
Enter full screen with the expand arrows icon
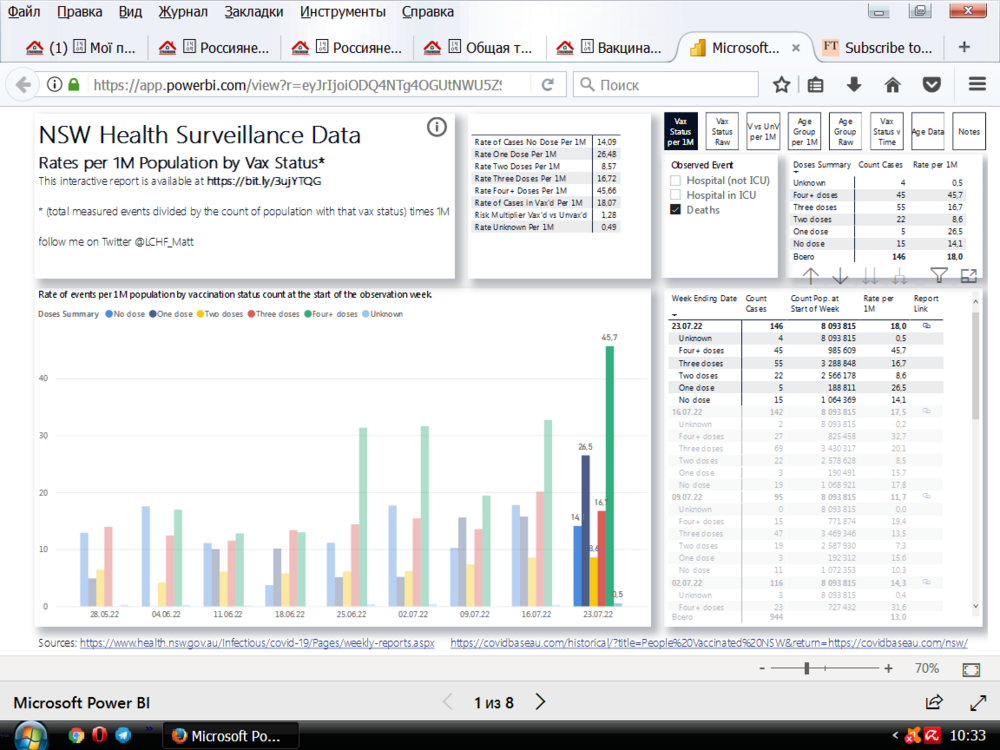click(x=978, y=702)
